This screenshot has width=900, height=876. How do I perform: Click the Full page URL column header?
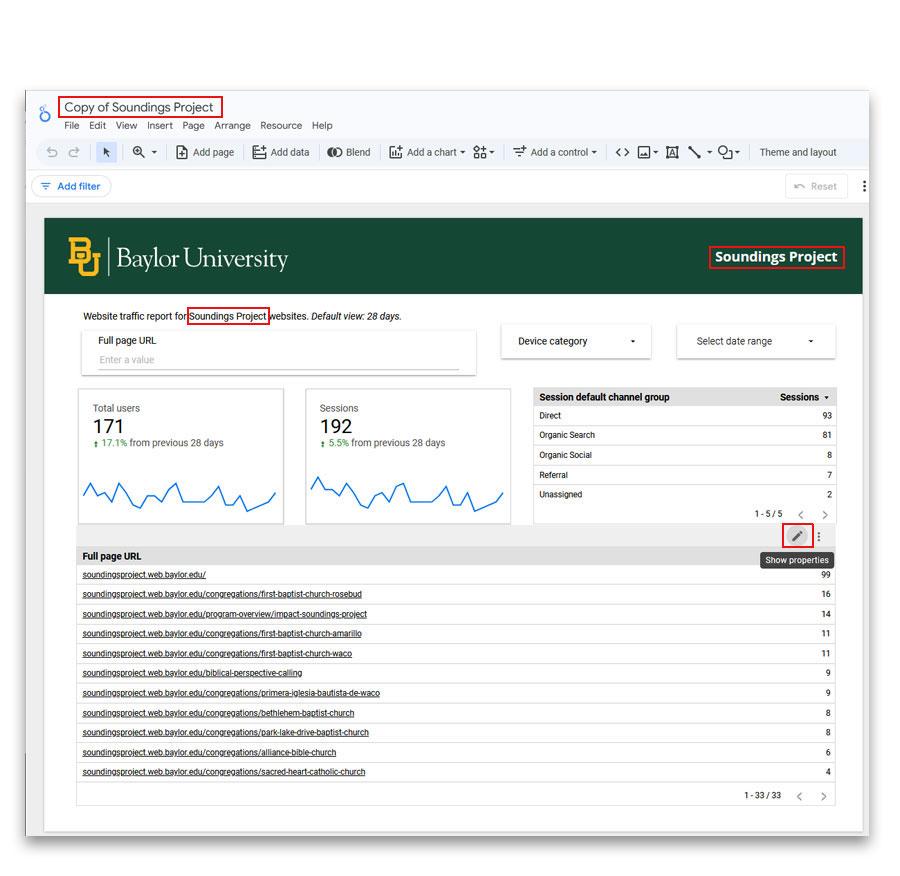tap(111, 556)
